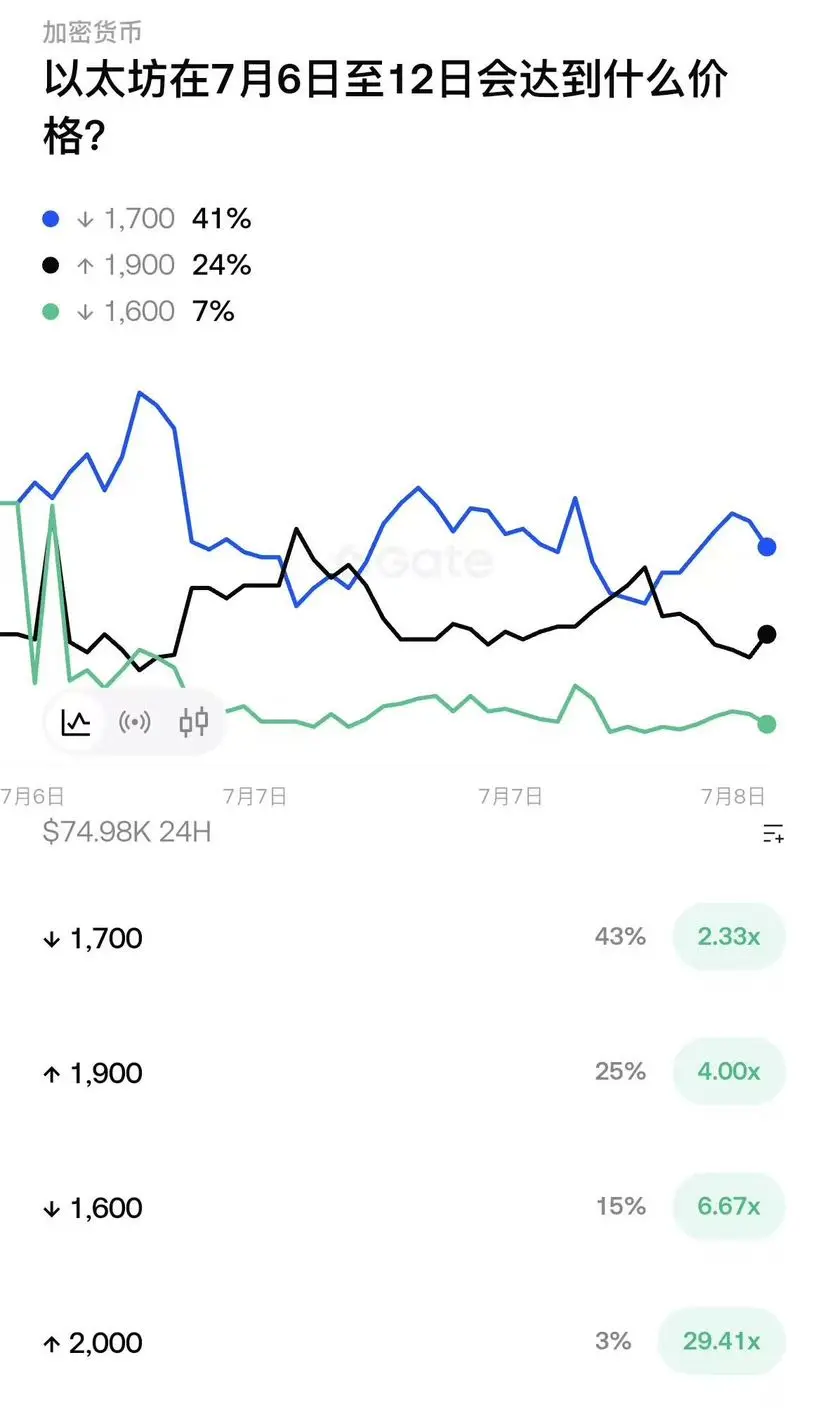Tap the 4.00x odds button
Screen dimensions: 828x1426
tap(729, 1072)
